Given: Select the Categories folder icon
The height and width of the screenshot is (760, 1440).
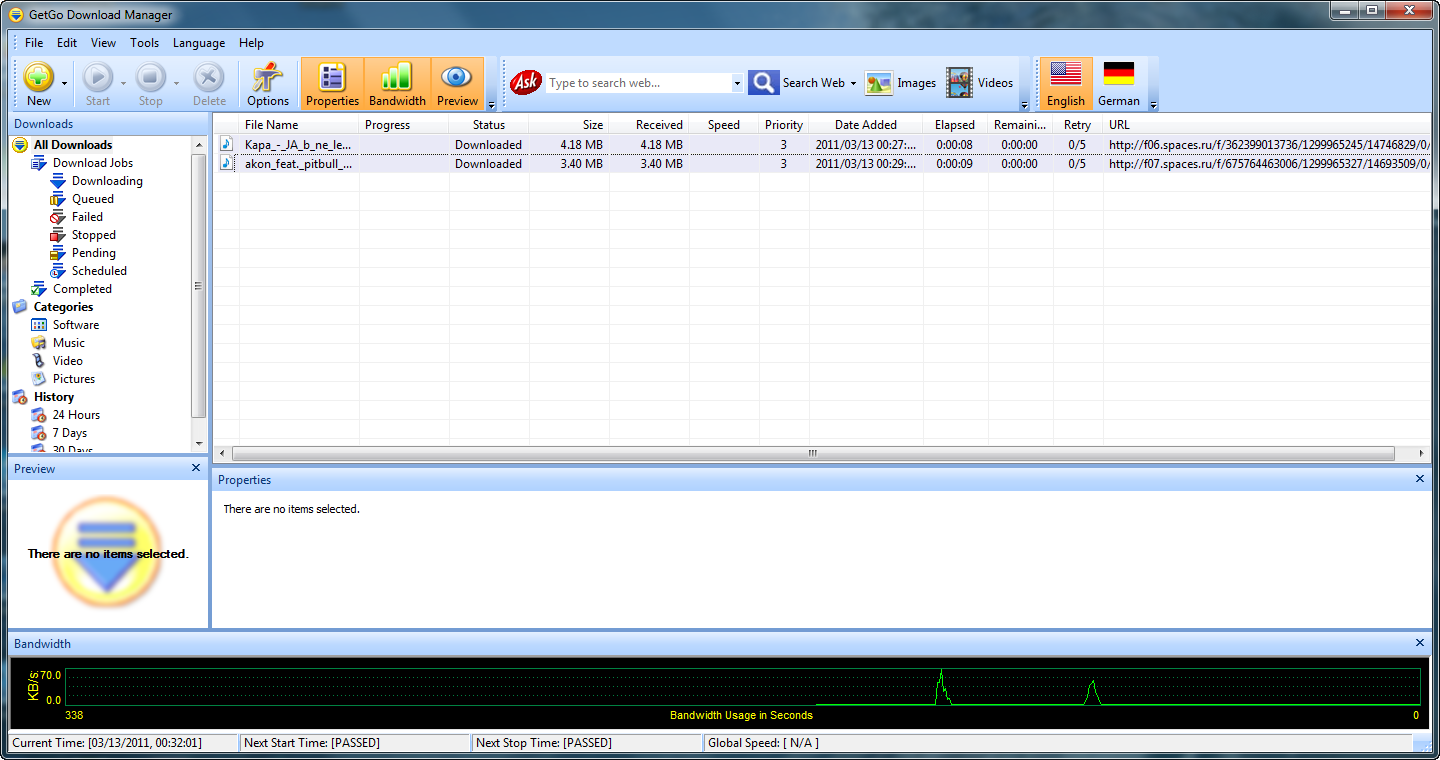Looking at the screenshot, I should coord(20,307).
